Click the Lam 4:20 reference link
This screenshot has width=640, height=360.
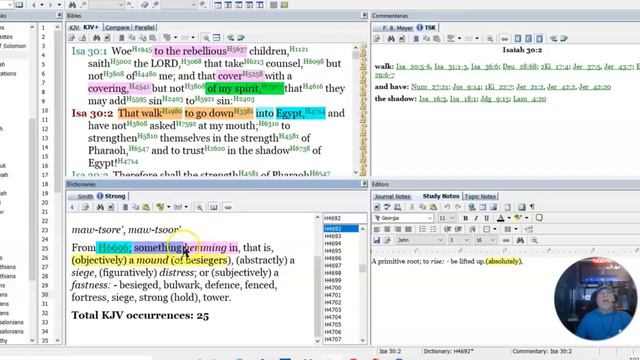529,99
